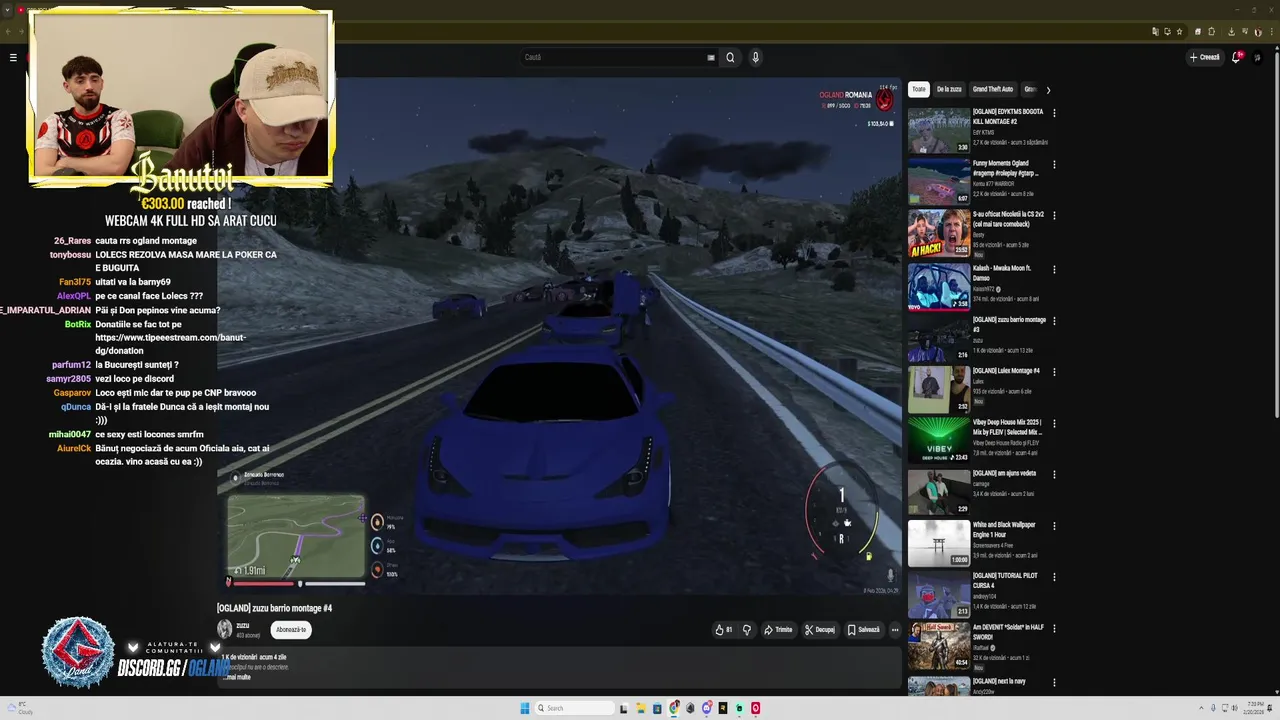The image size is (1280, 720).
Task: Select the Toate filter chip
Action: [919, 89]
